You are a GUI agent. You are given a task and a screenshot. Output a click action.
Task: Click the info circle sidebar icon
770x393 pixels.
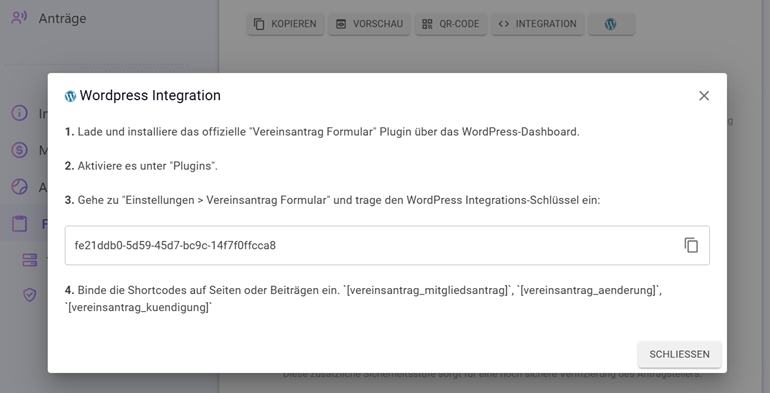(19, 113)
